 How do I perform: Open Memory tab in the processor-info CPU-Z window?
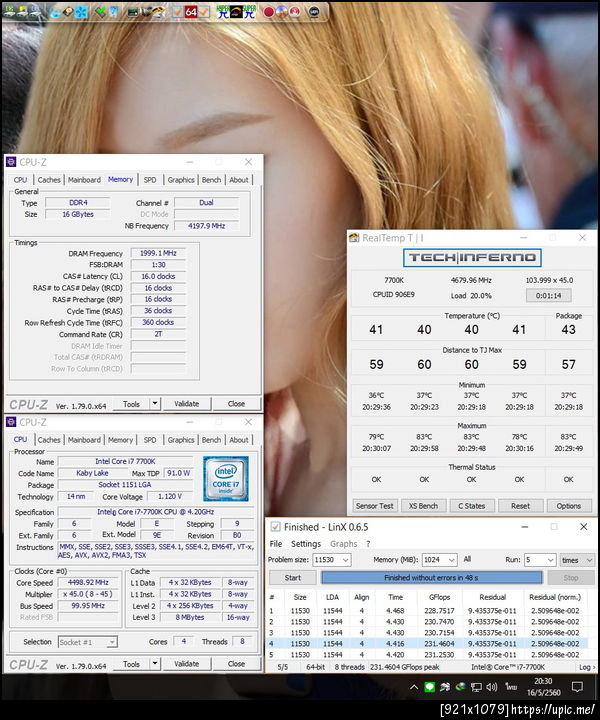pyautogui.click(x=120, y=440)
